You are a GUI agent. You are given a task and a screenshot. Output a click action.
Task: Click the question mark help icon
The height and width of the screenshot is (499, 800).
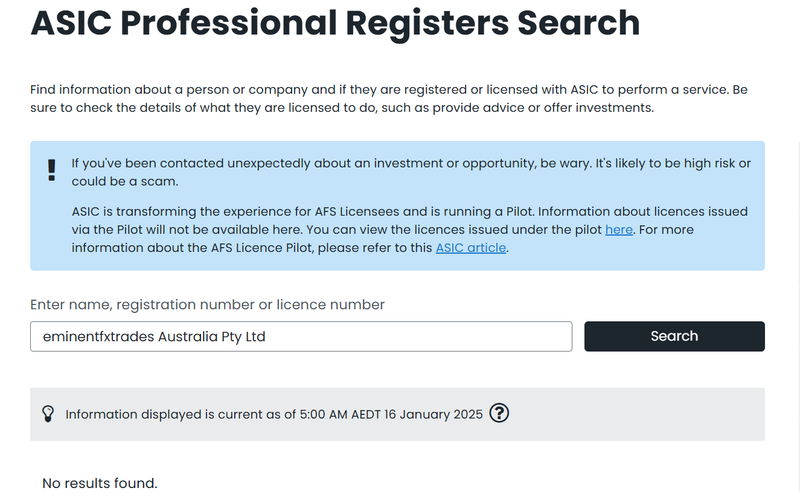point(499,413)
